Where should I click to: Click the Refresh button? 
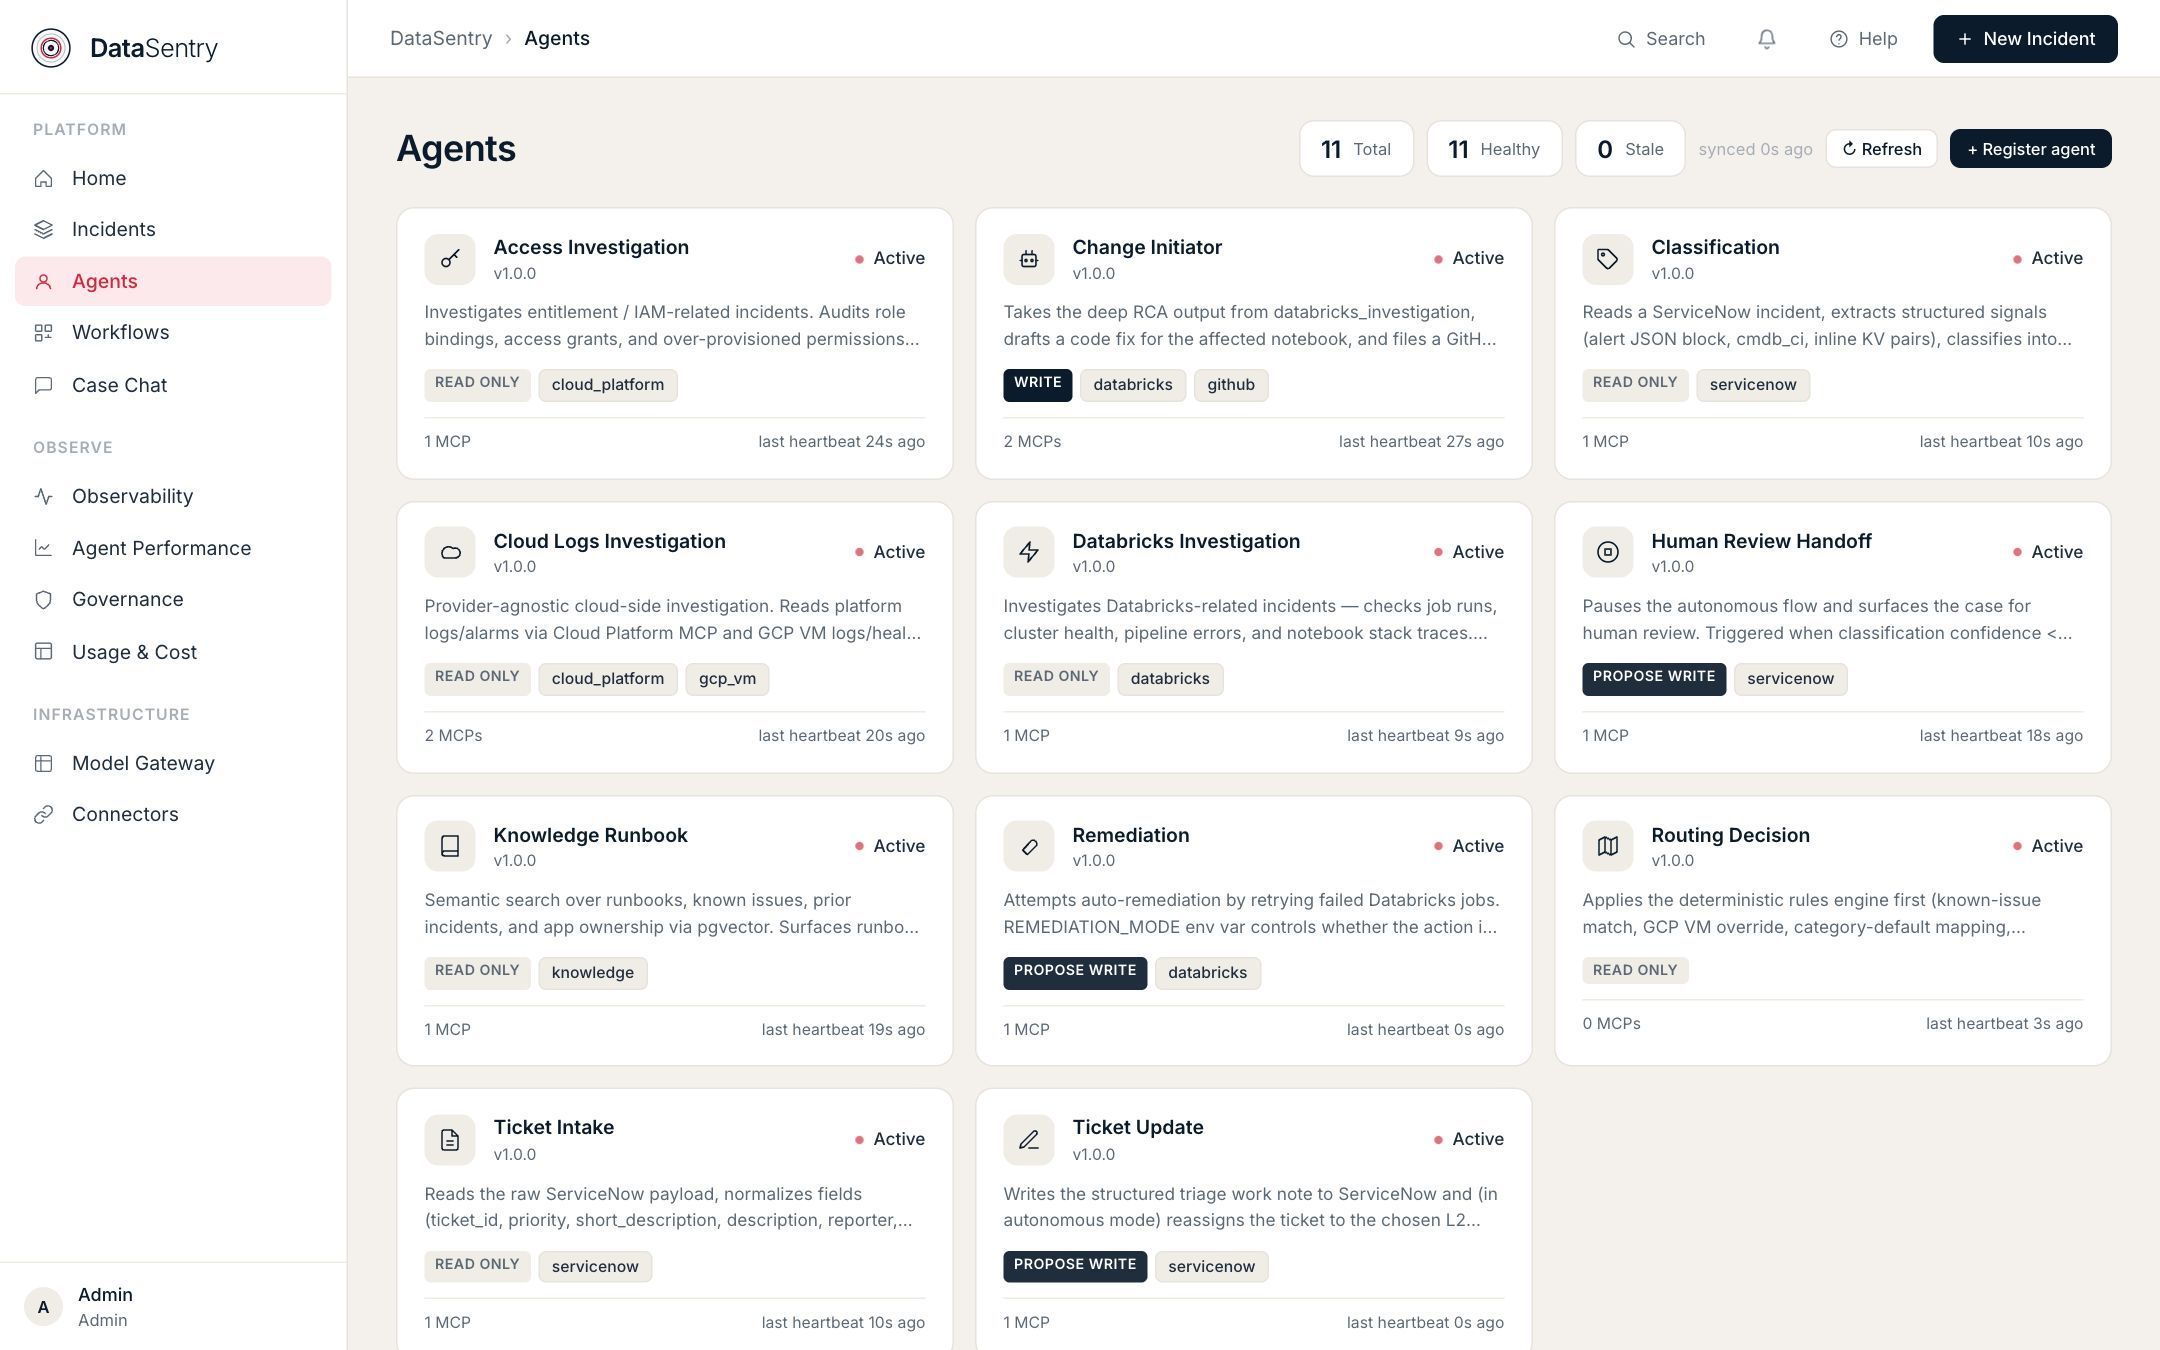[x=1881, y=149]
